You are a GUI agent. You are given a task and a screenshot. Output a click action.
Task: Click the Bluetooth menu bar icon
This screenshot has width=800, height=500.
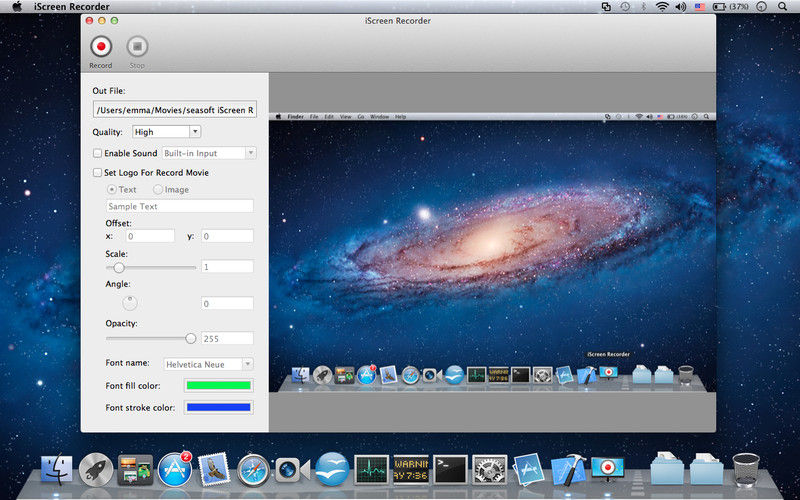tap(644, 7)
